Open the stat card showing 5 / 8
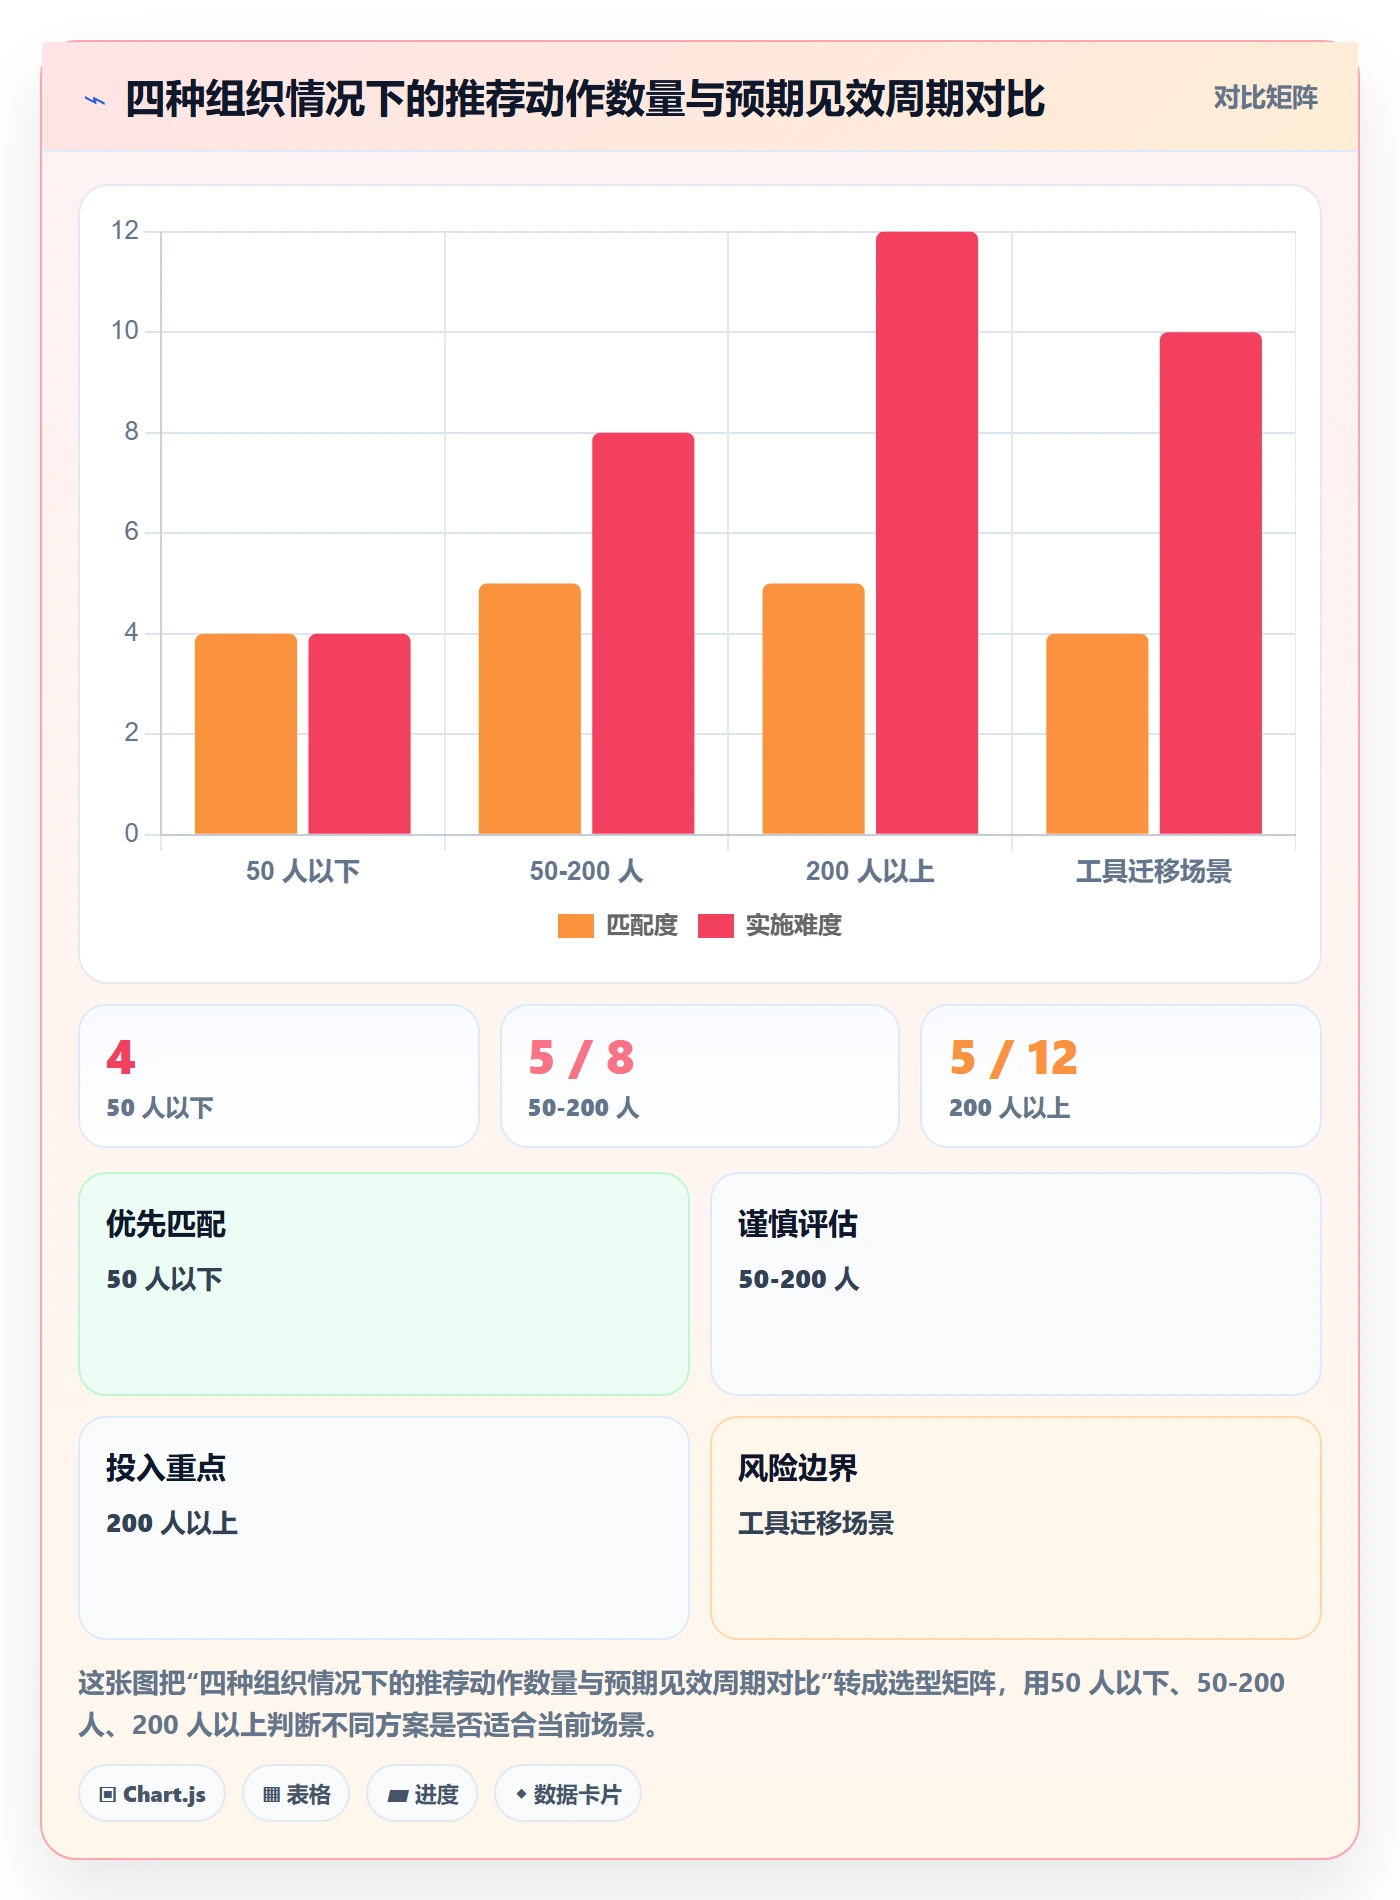The height and width of the screenshot is (1900, 1400). pos(700,1076)
